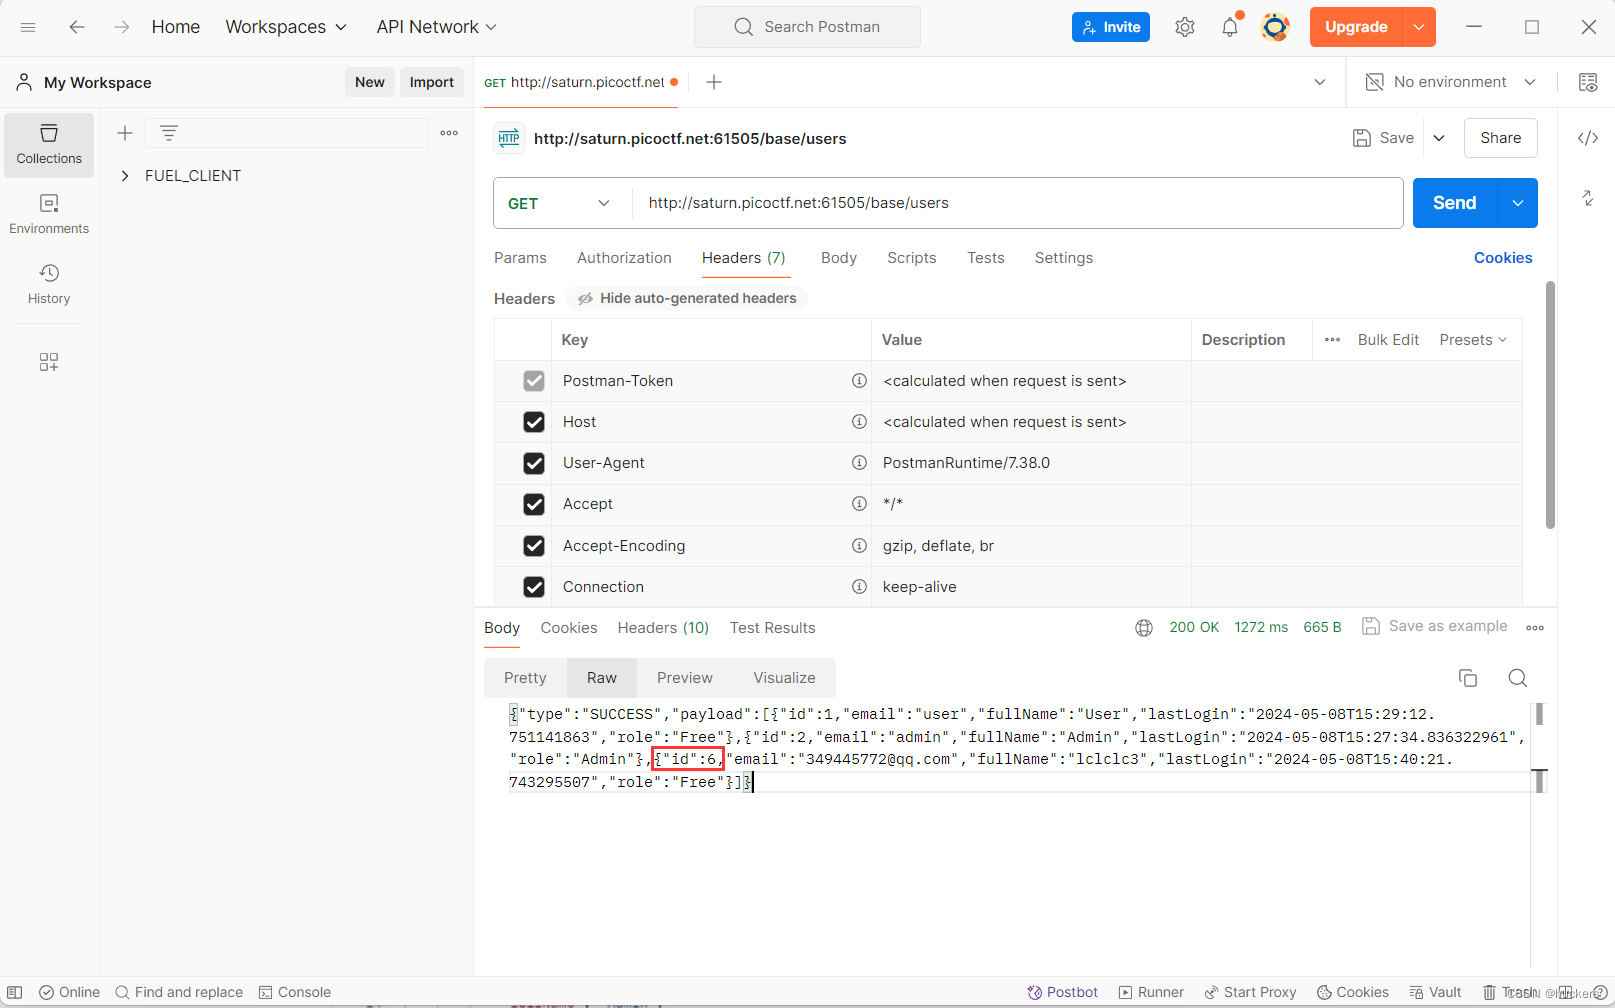Switch to the request Body tab

839,258
